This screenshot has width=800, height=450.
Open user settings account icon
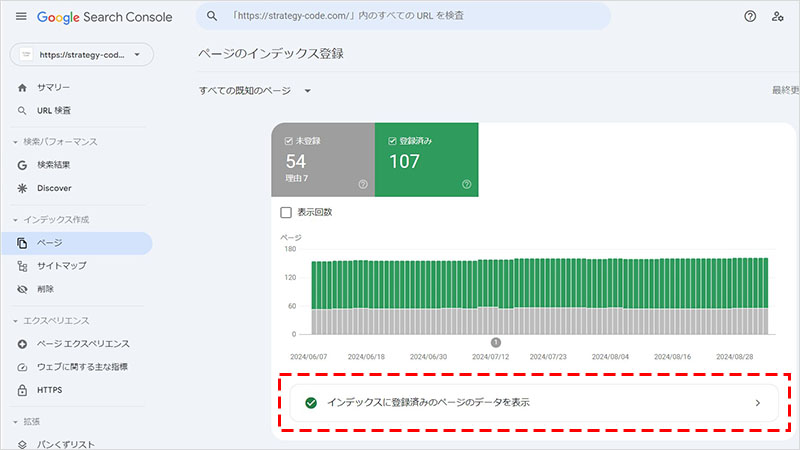tap(778, 17)
